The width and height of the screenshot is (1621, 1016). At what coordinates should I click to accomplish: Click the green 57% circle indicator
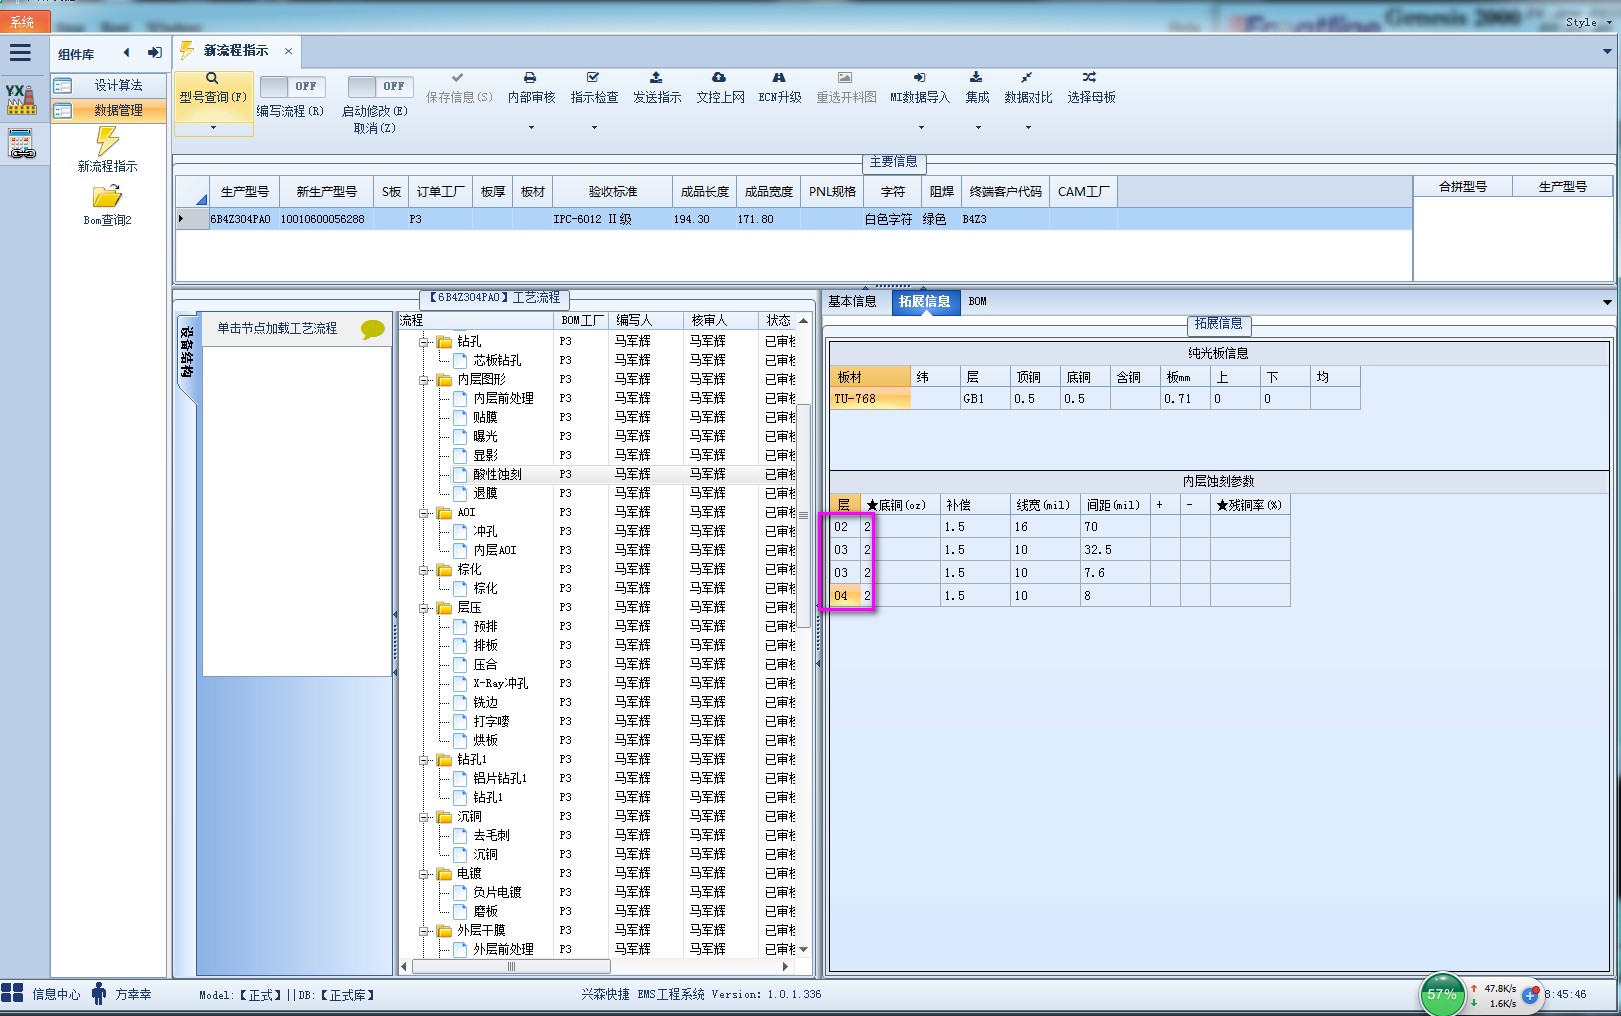[x=1442, y=994]
